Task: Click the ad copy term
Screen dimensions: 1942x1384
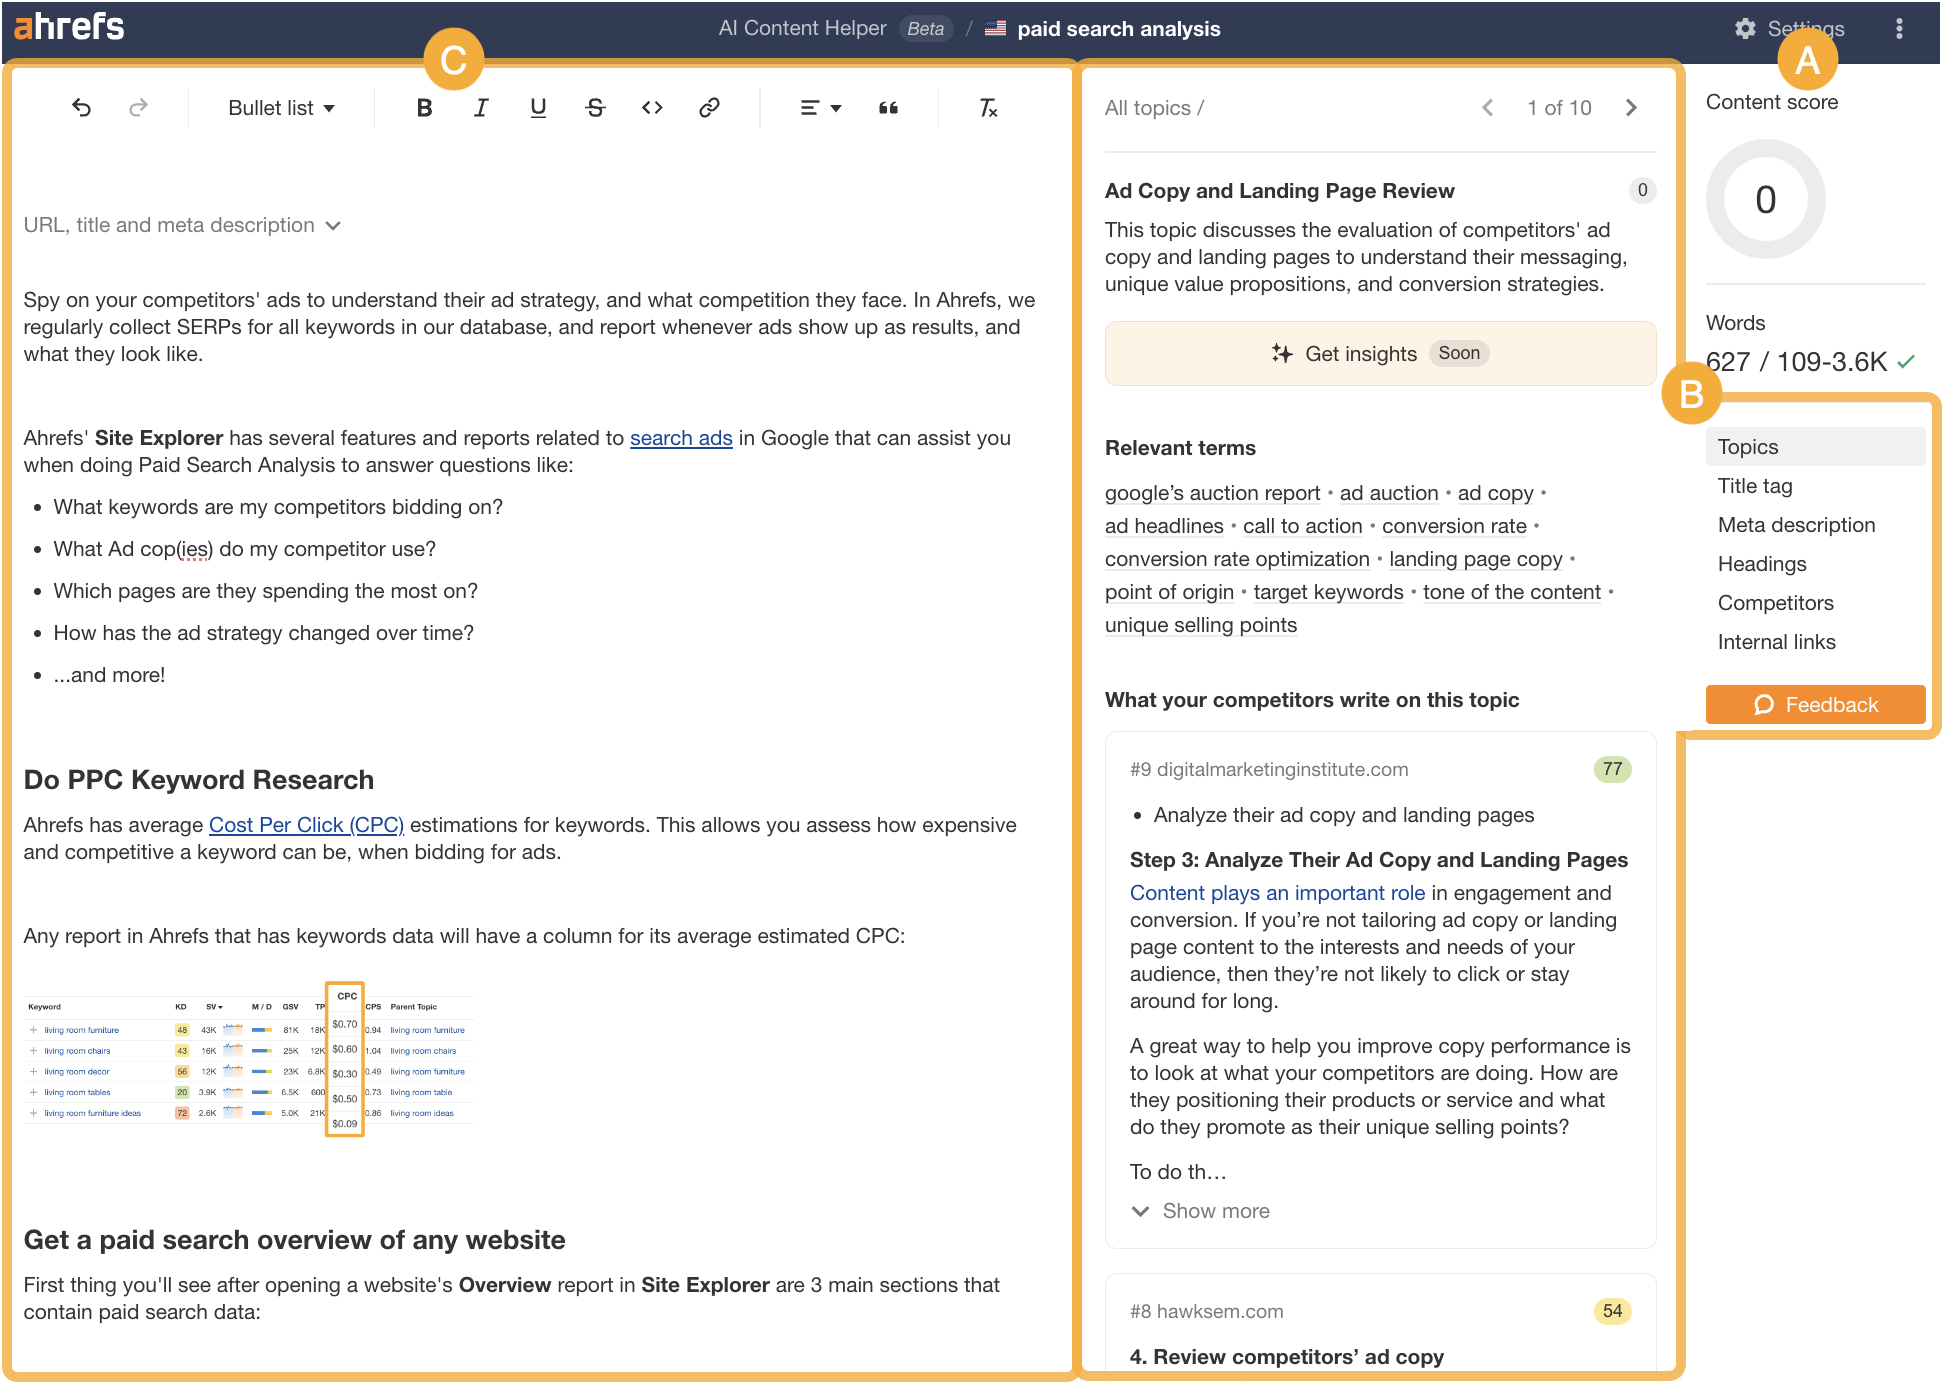Action: (x=1495, y=493)
